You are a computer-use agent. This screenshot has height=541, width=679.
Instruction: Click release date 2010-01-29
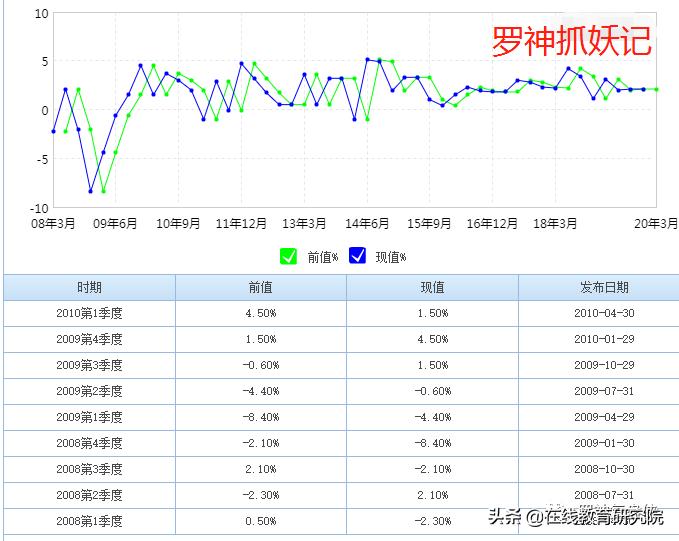click(604, 339)
